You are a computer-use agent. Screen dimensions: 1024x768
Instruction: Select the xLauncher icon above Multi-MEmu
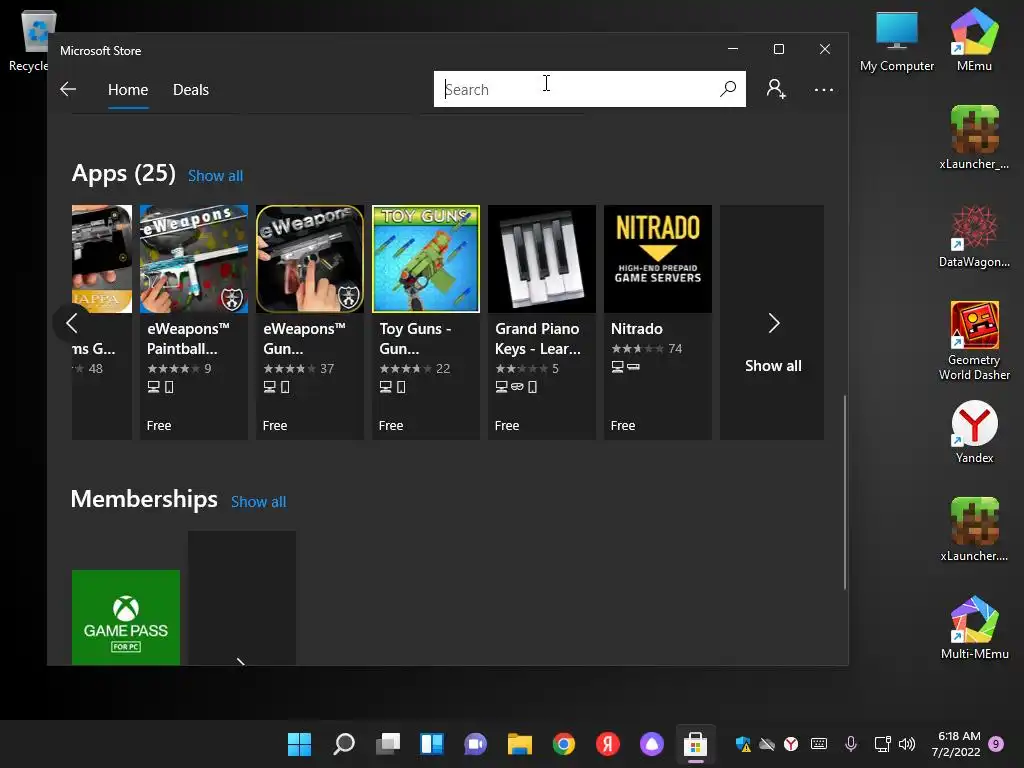point(974,530)
